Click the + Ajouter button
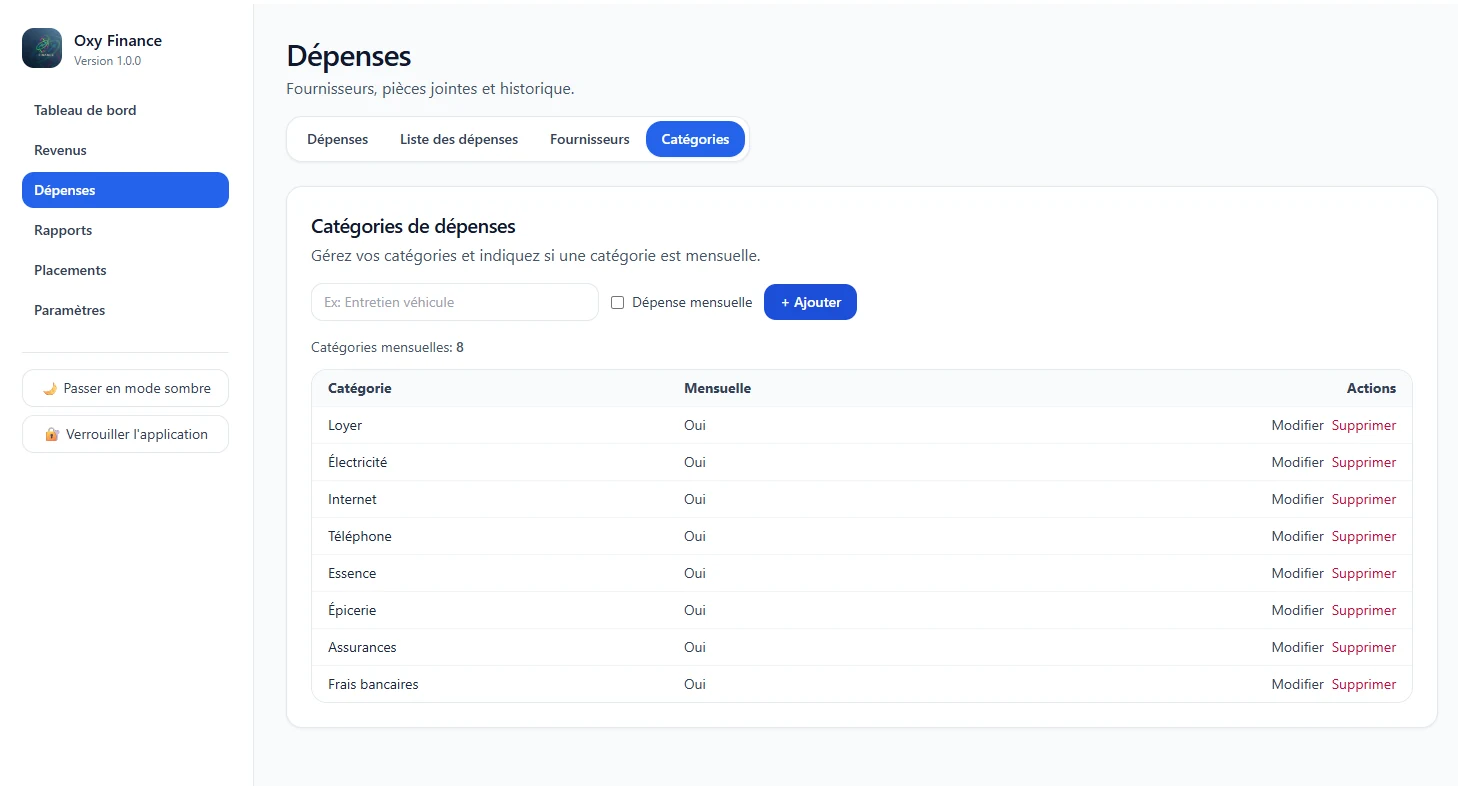 [810, 302]
